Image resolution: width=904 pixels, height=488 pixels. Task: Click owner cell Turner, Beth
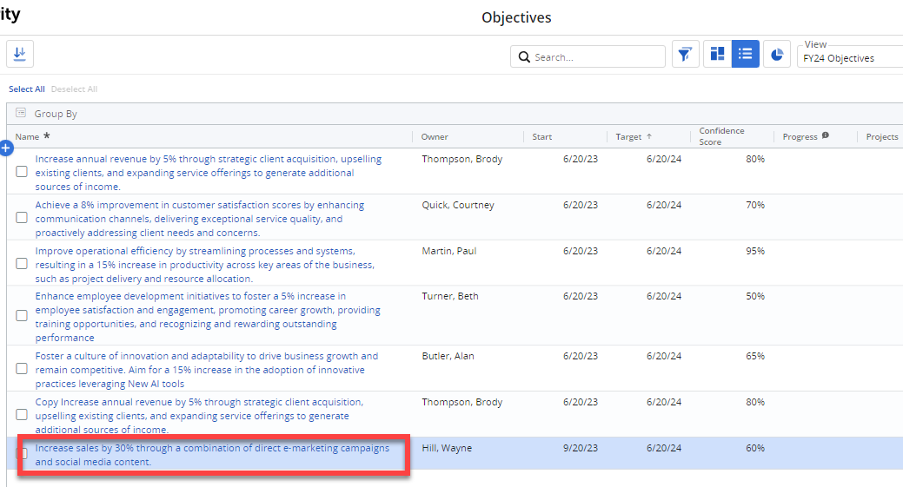click(x=450, y=296)
